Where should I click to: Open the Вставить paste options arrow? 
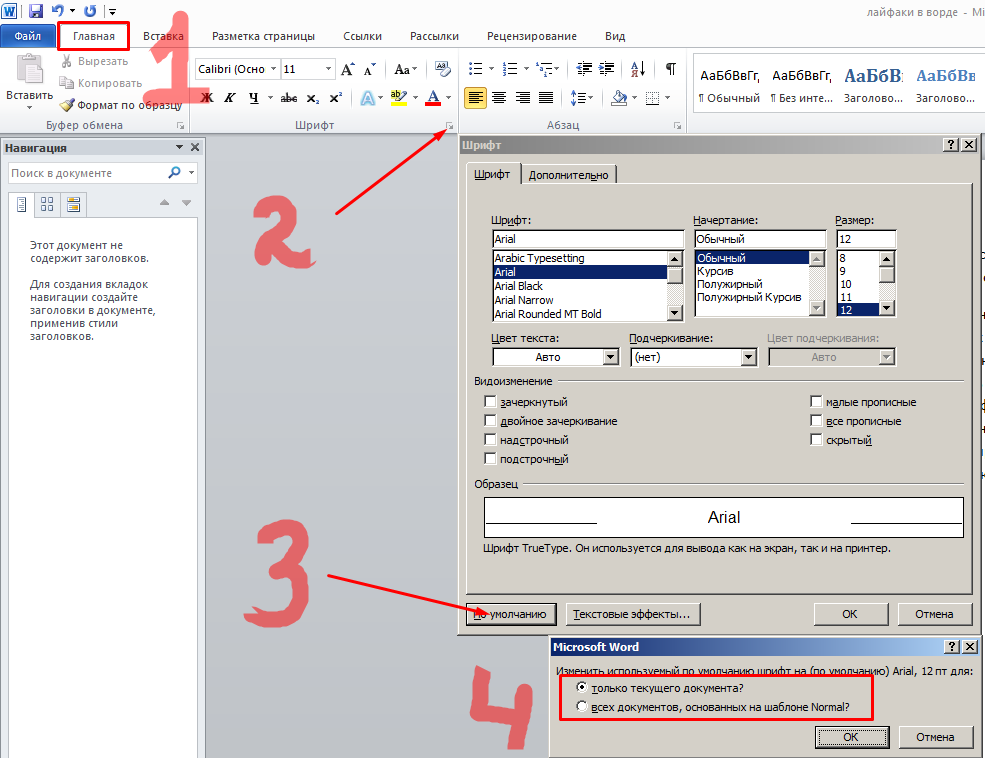pos(30,107)
